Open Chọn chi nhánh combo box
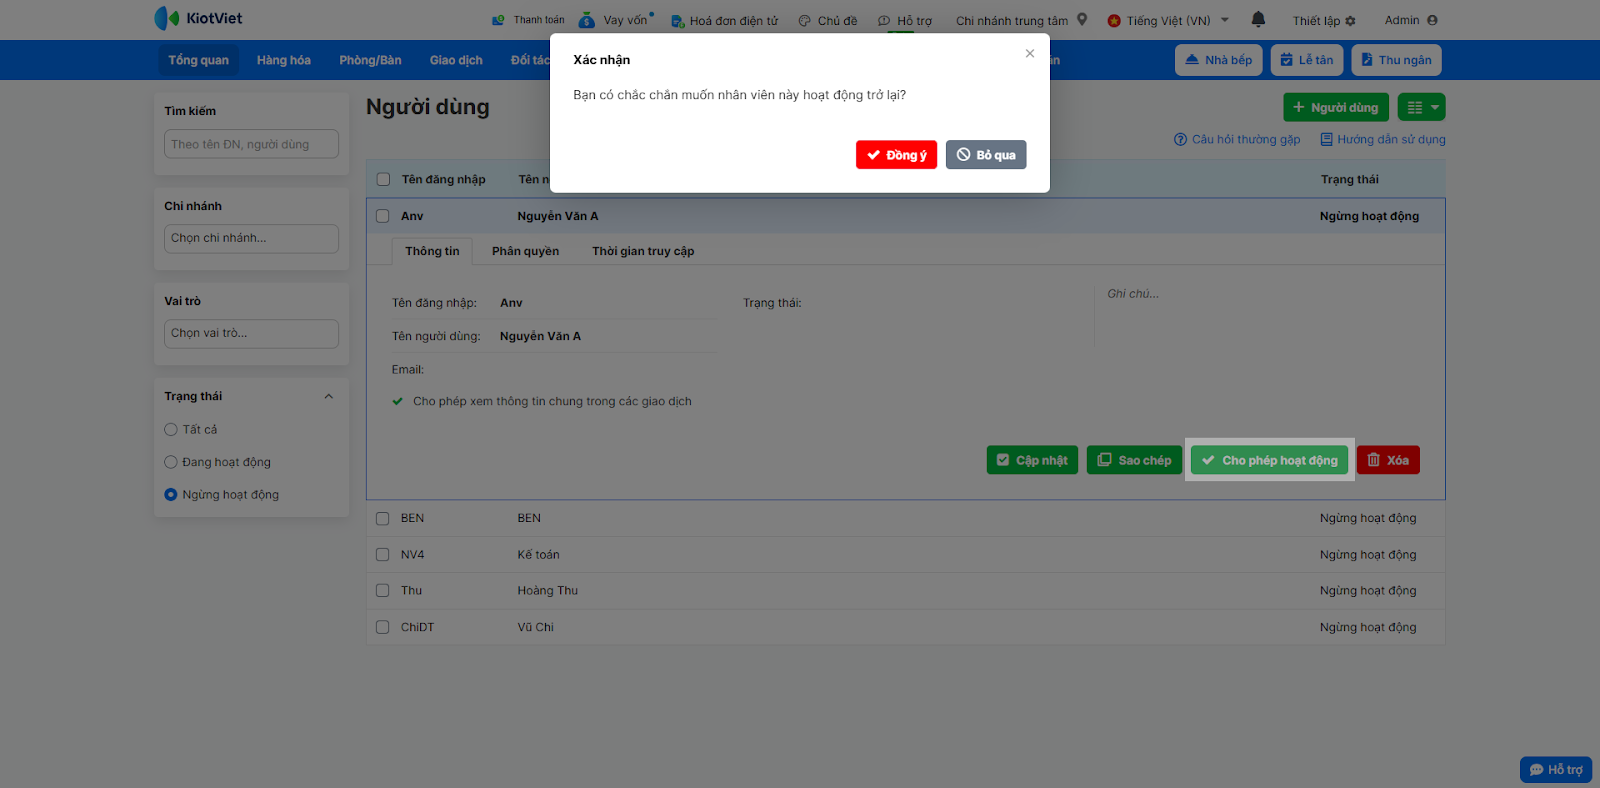This screenshot has width=1600, height=788. click(x=251, y=238)
